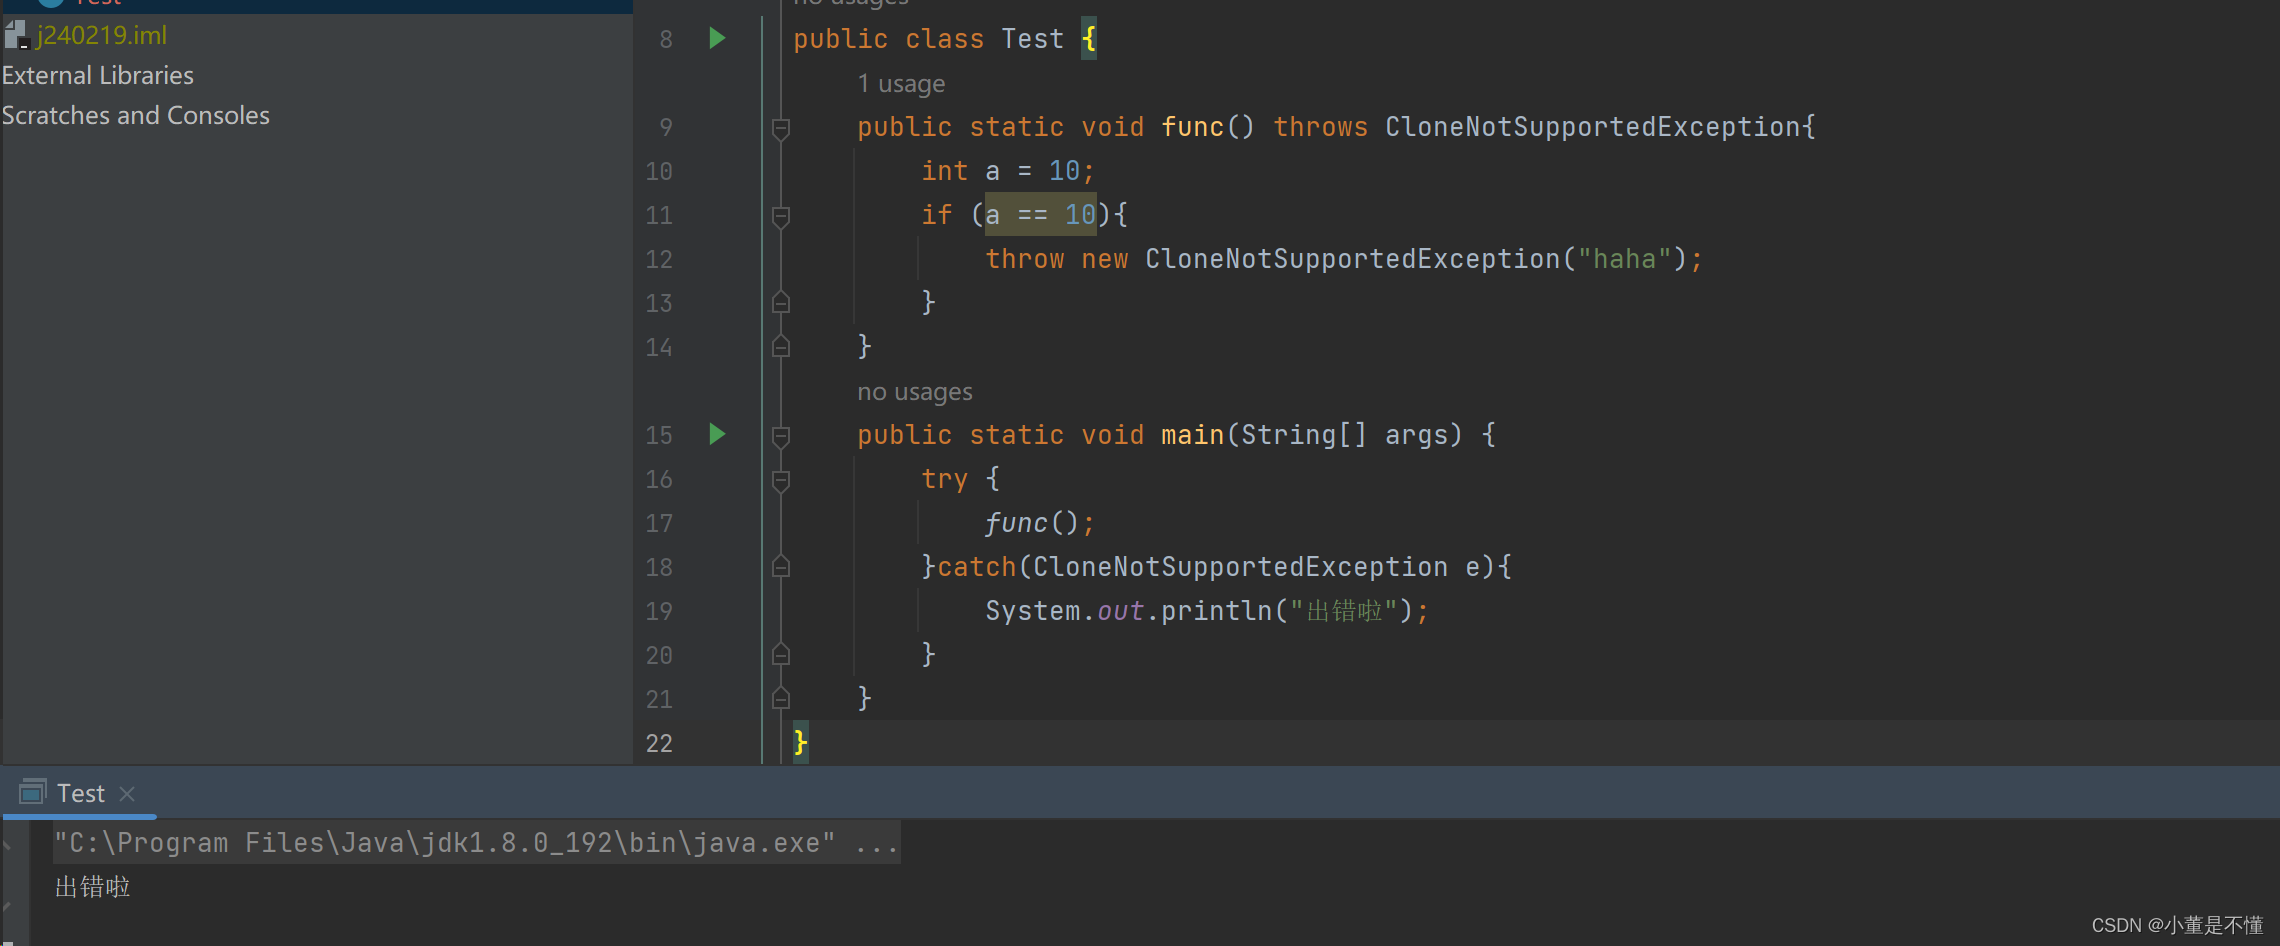Fold the if block end marker line 13
The width and height of the screenshot is (2280, 946).
point(781,302)
